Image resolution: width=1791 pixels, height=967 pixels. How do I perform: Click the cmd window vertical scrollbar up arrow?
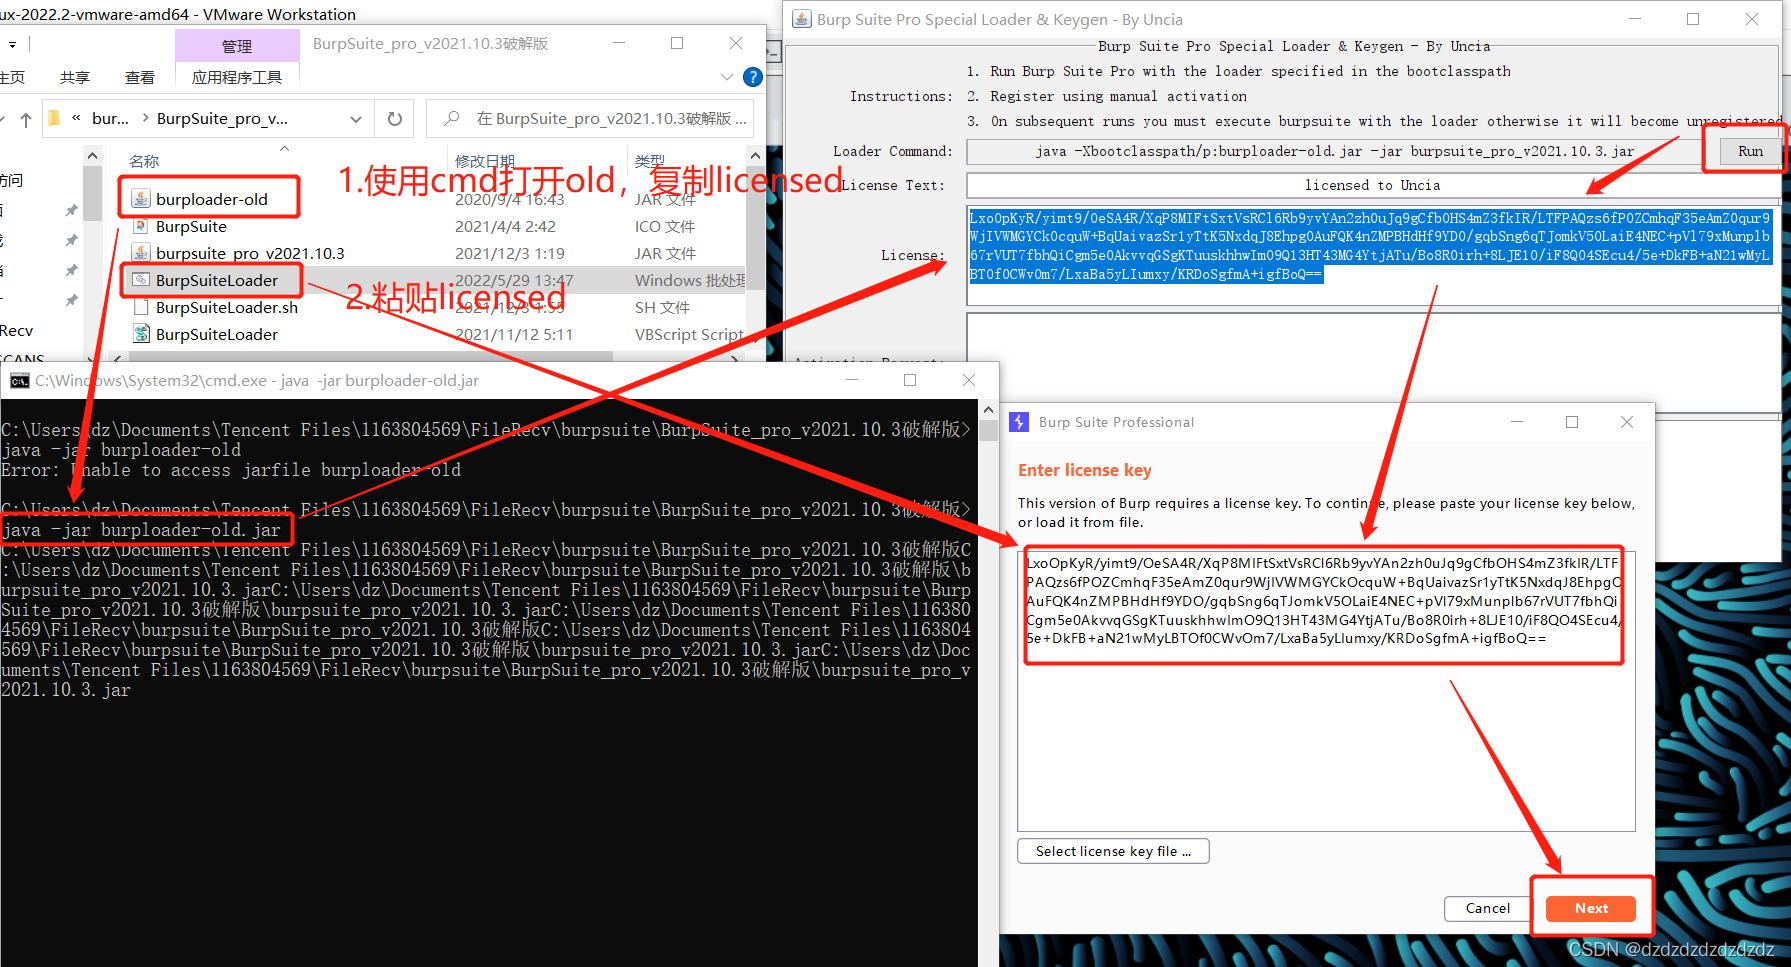(x=988, y=410)
